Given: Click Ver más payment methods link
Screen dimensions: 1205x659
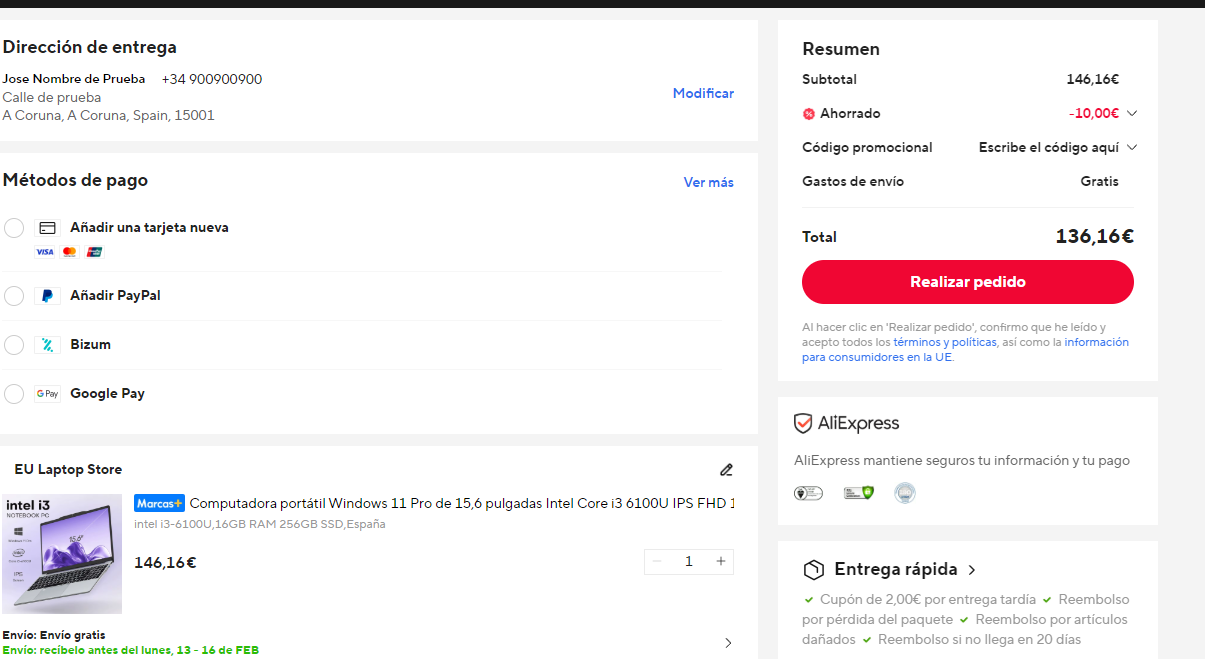Looking at the screenshot, I should coord(709,182).
